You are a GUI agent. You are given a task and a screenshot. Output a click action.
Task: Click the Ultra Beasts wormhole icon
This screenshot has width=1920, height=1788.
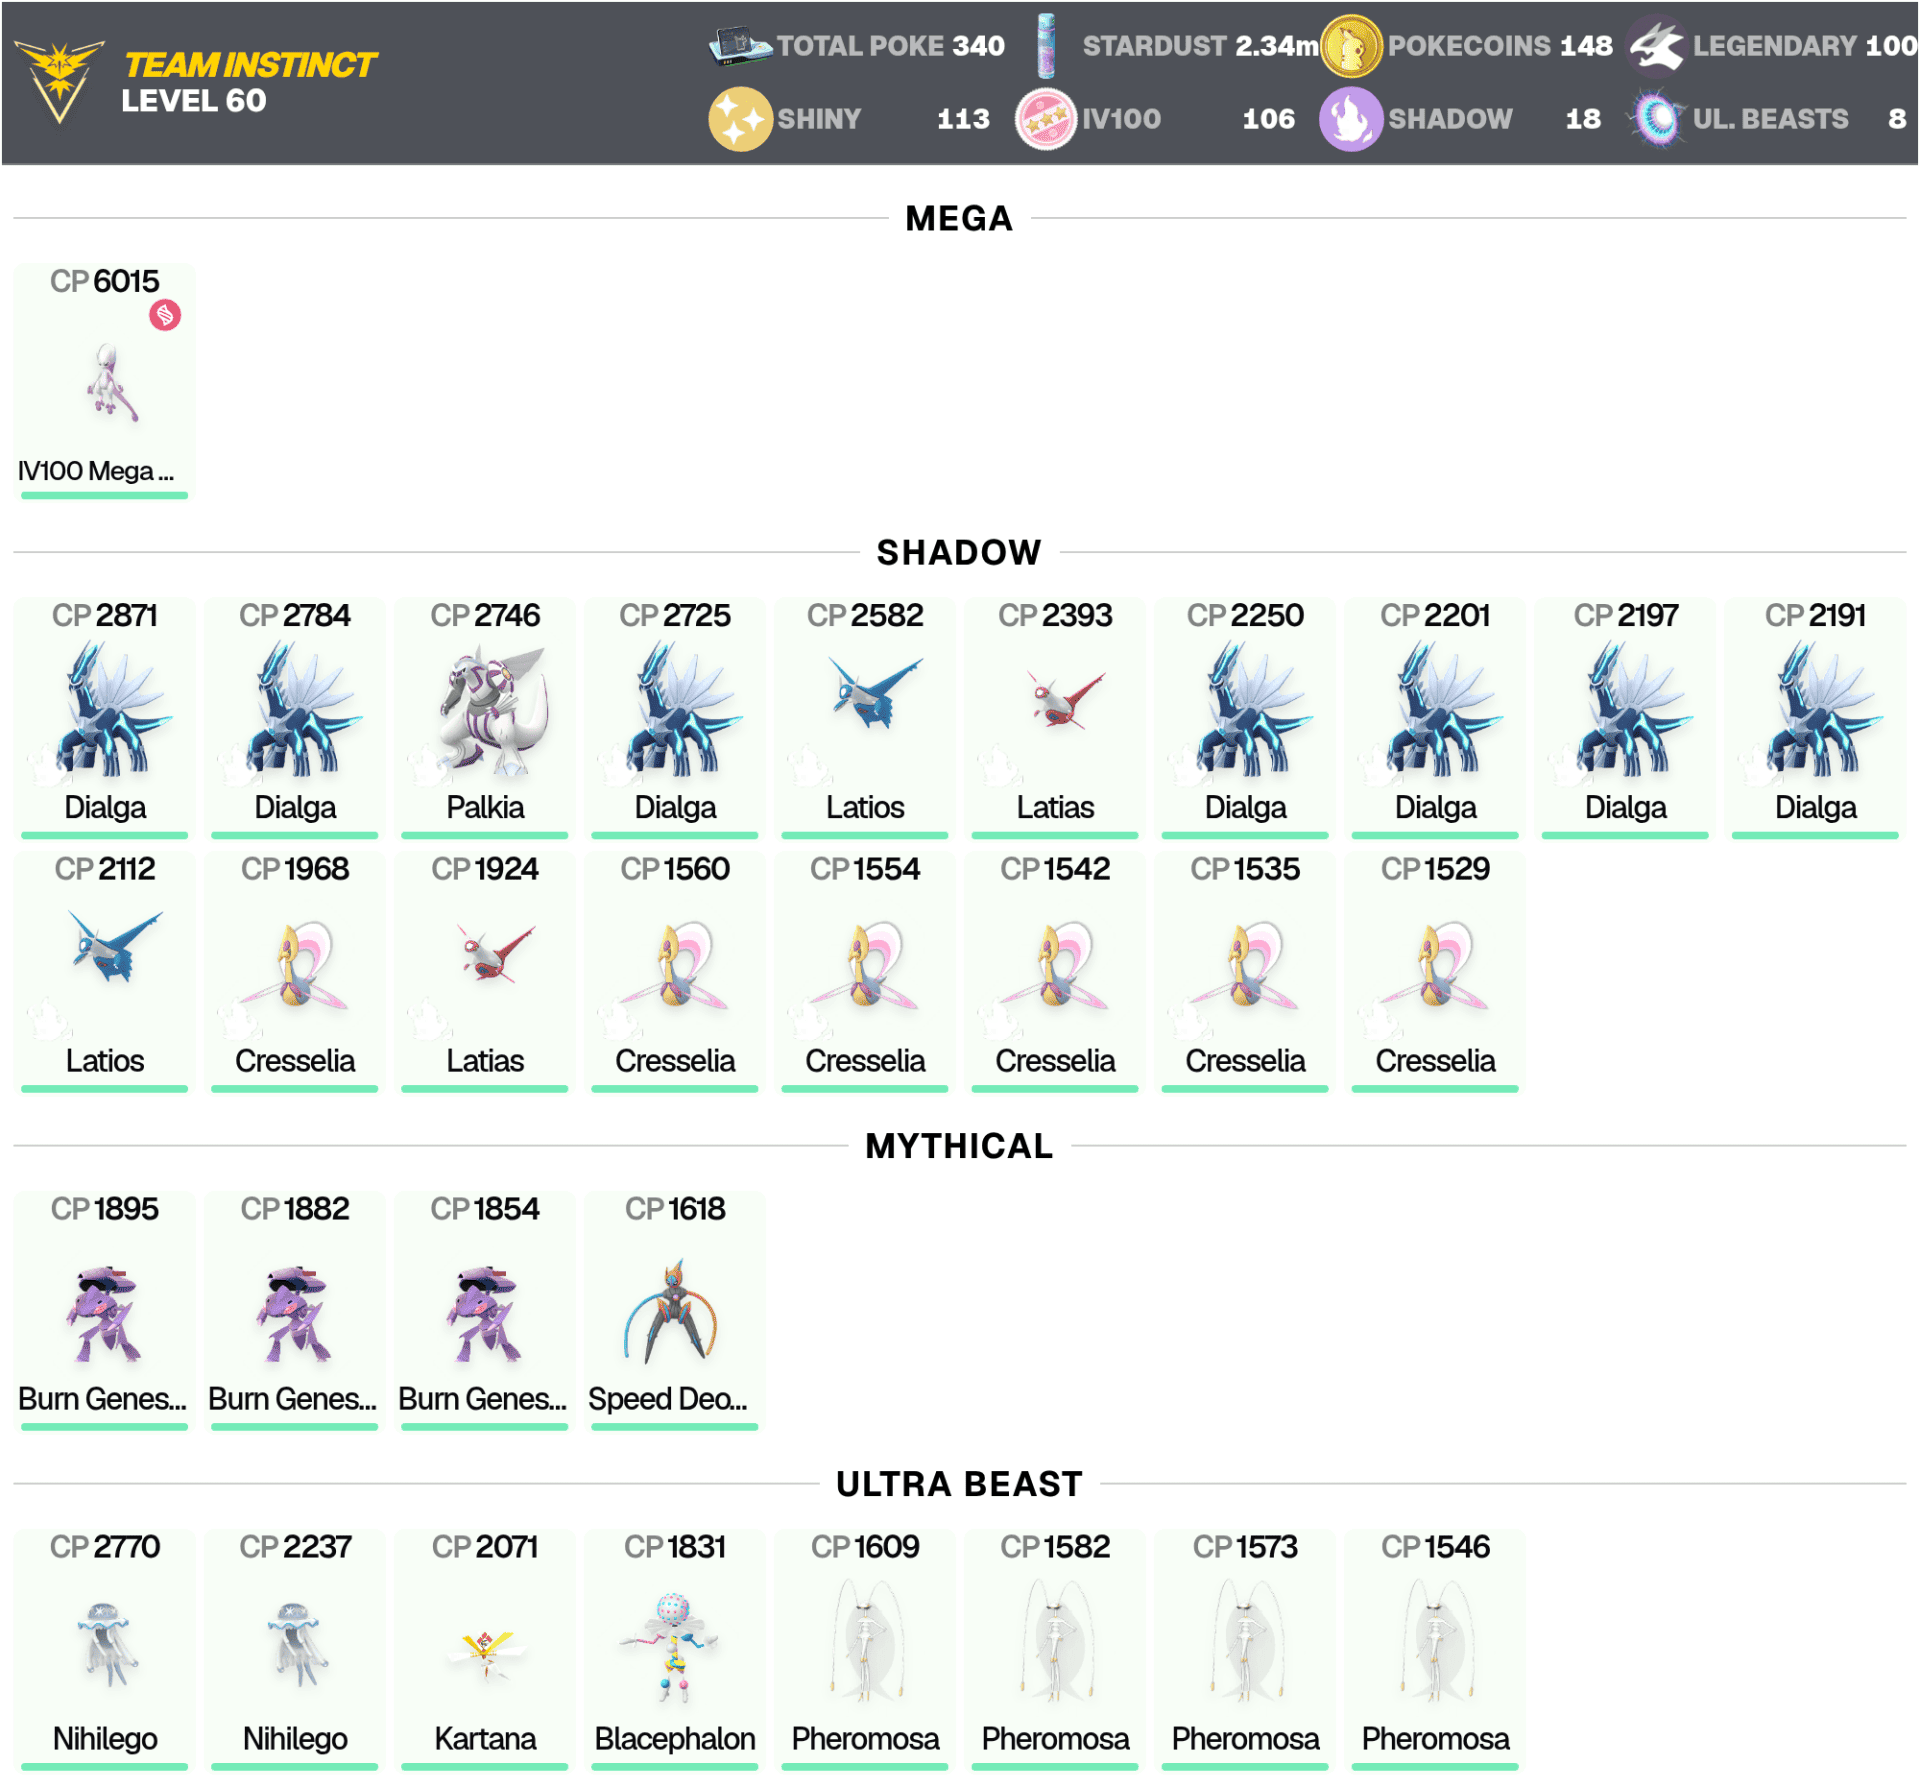point(1656,119)
